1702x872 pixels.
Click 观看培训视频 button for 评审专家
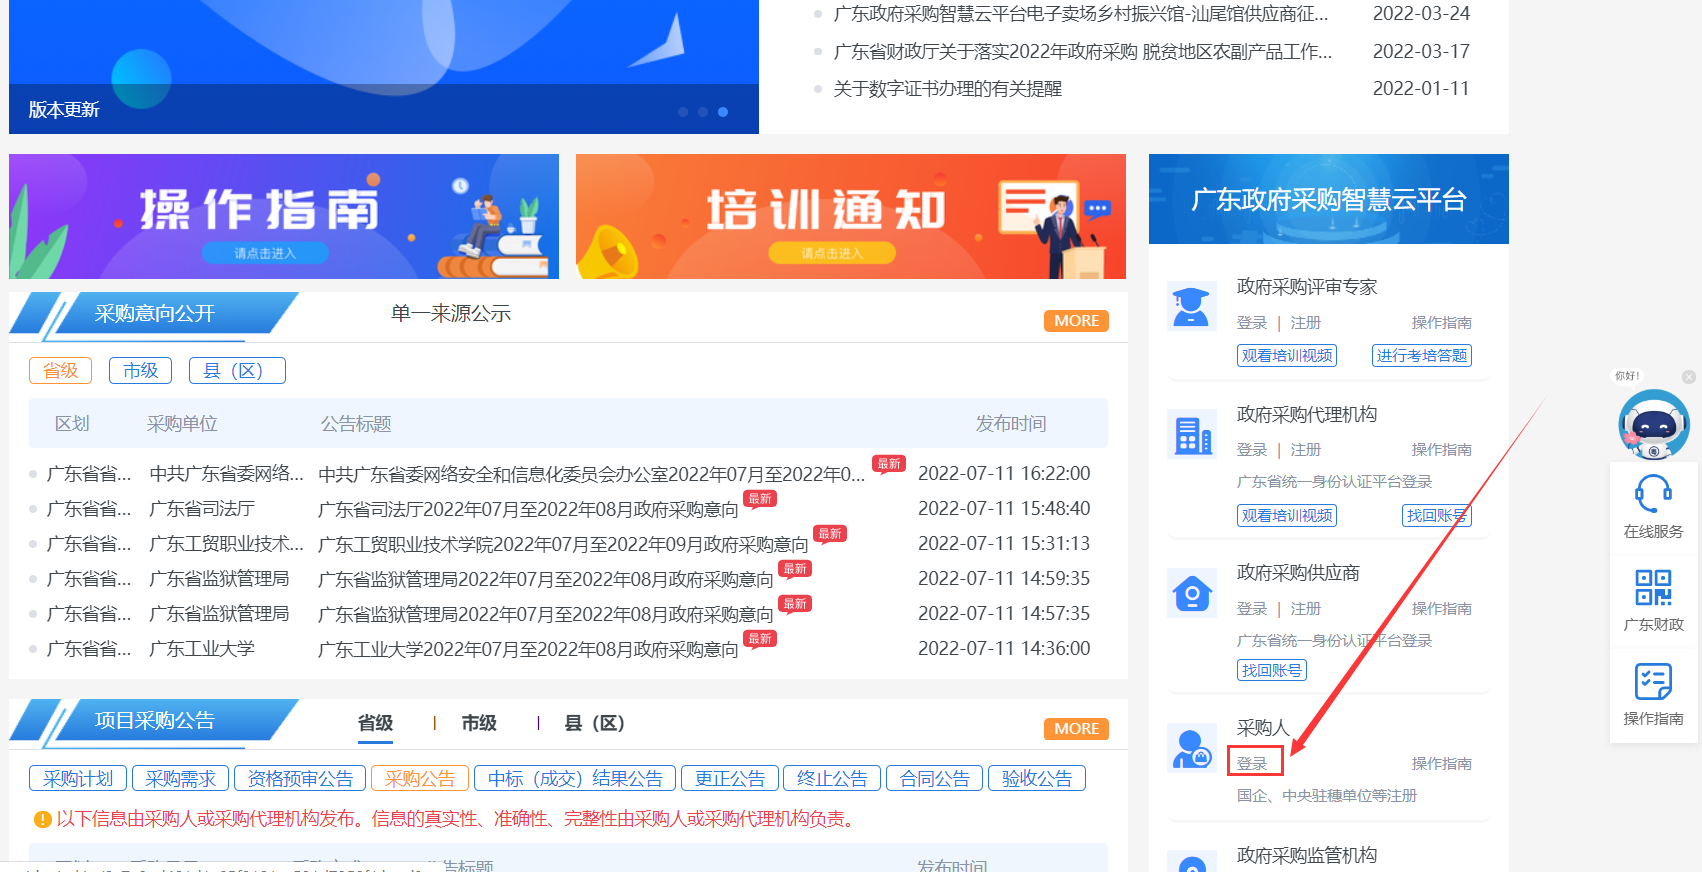click(1286, 356)
